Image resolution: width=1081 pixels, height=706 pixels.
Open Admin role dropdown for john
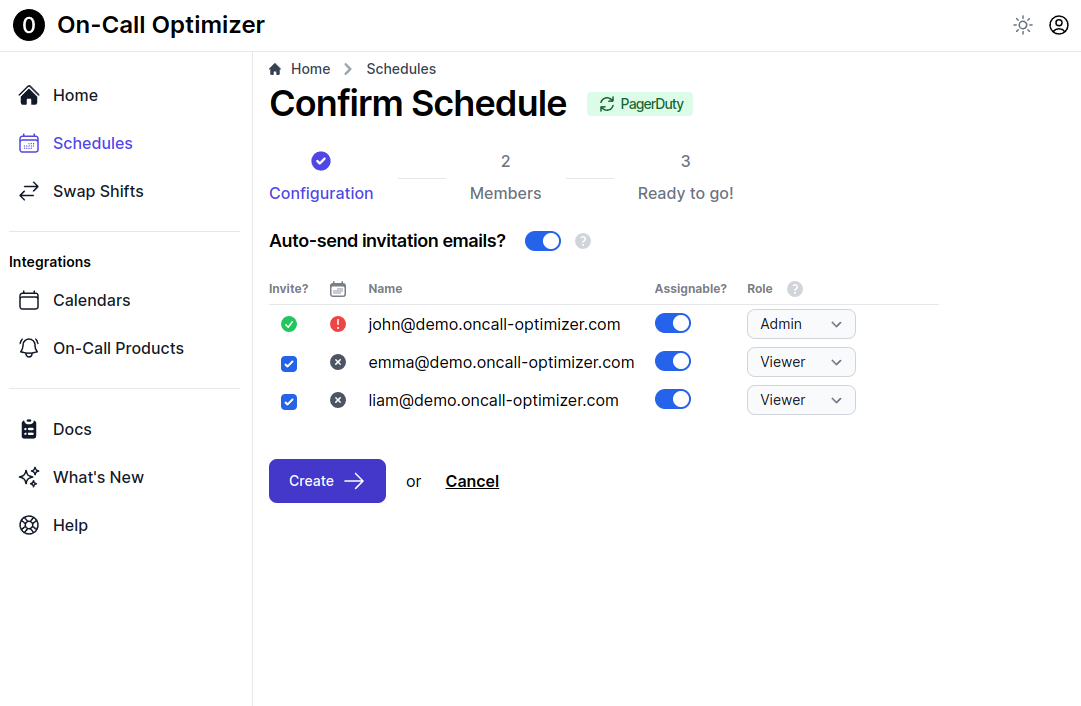point(801,324)
